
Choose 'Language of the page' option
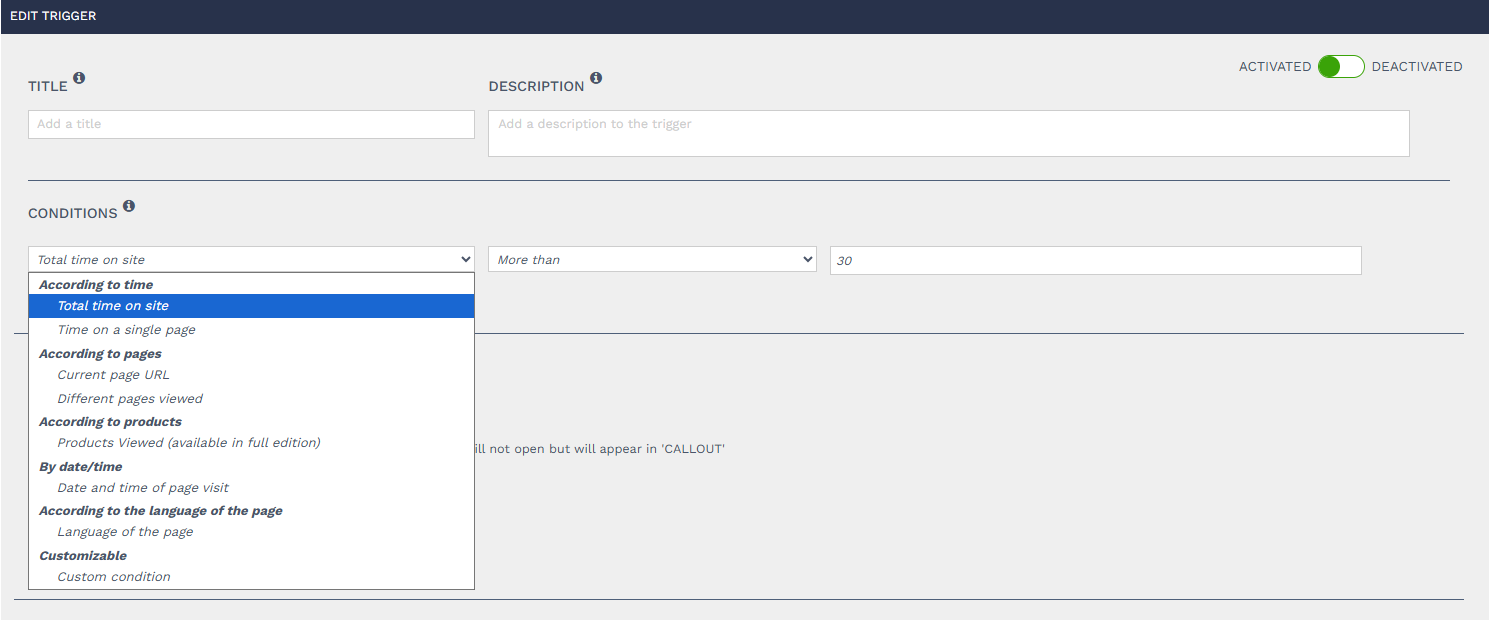point(125,532)
